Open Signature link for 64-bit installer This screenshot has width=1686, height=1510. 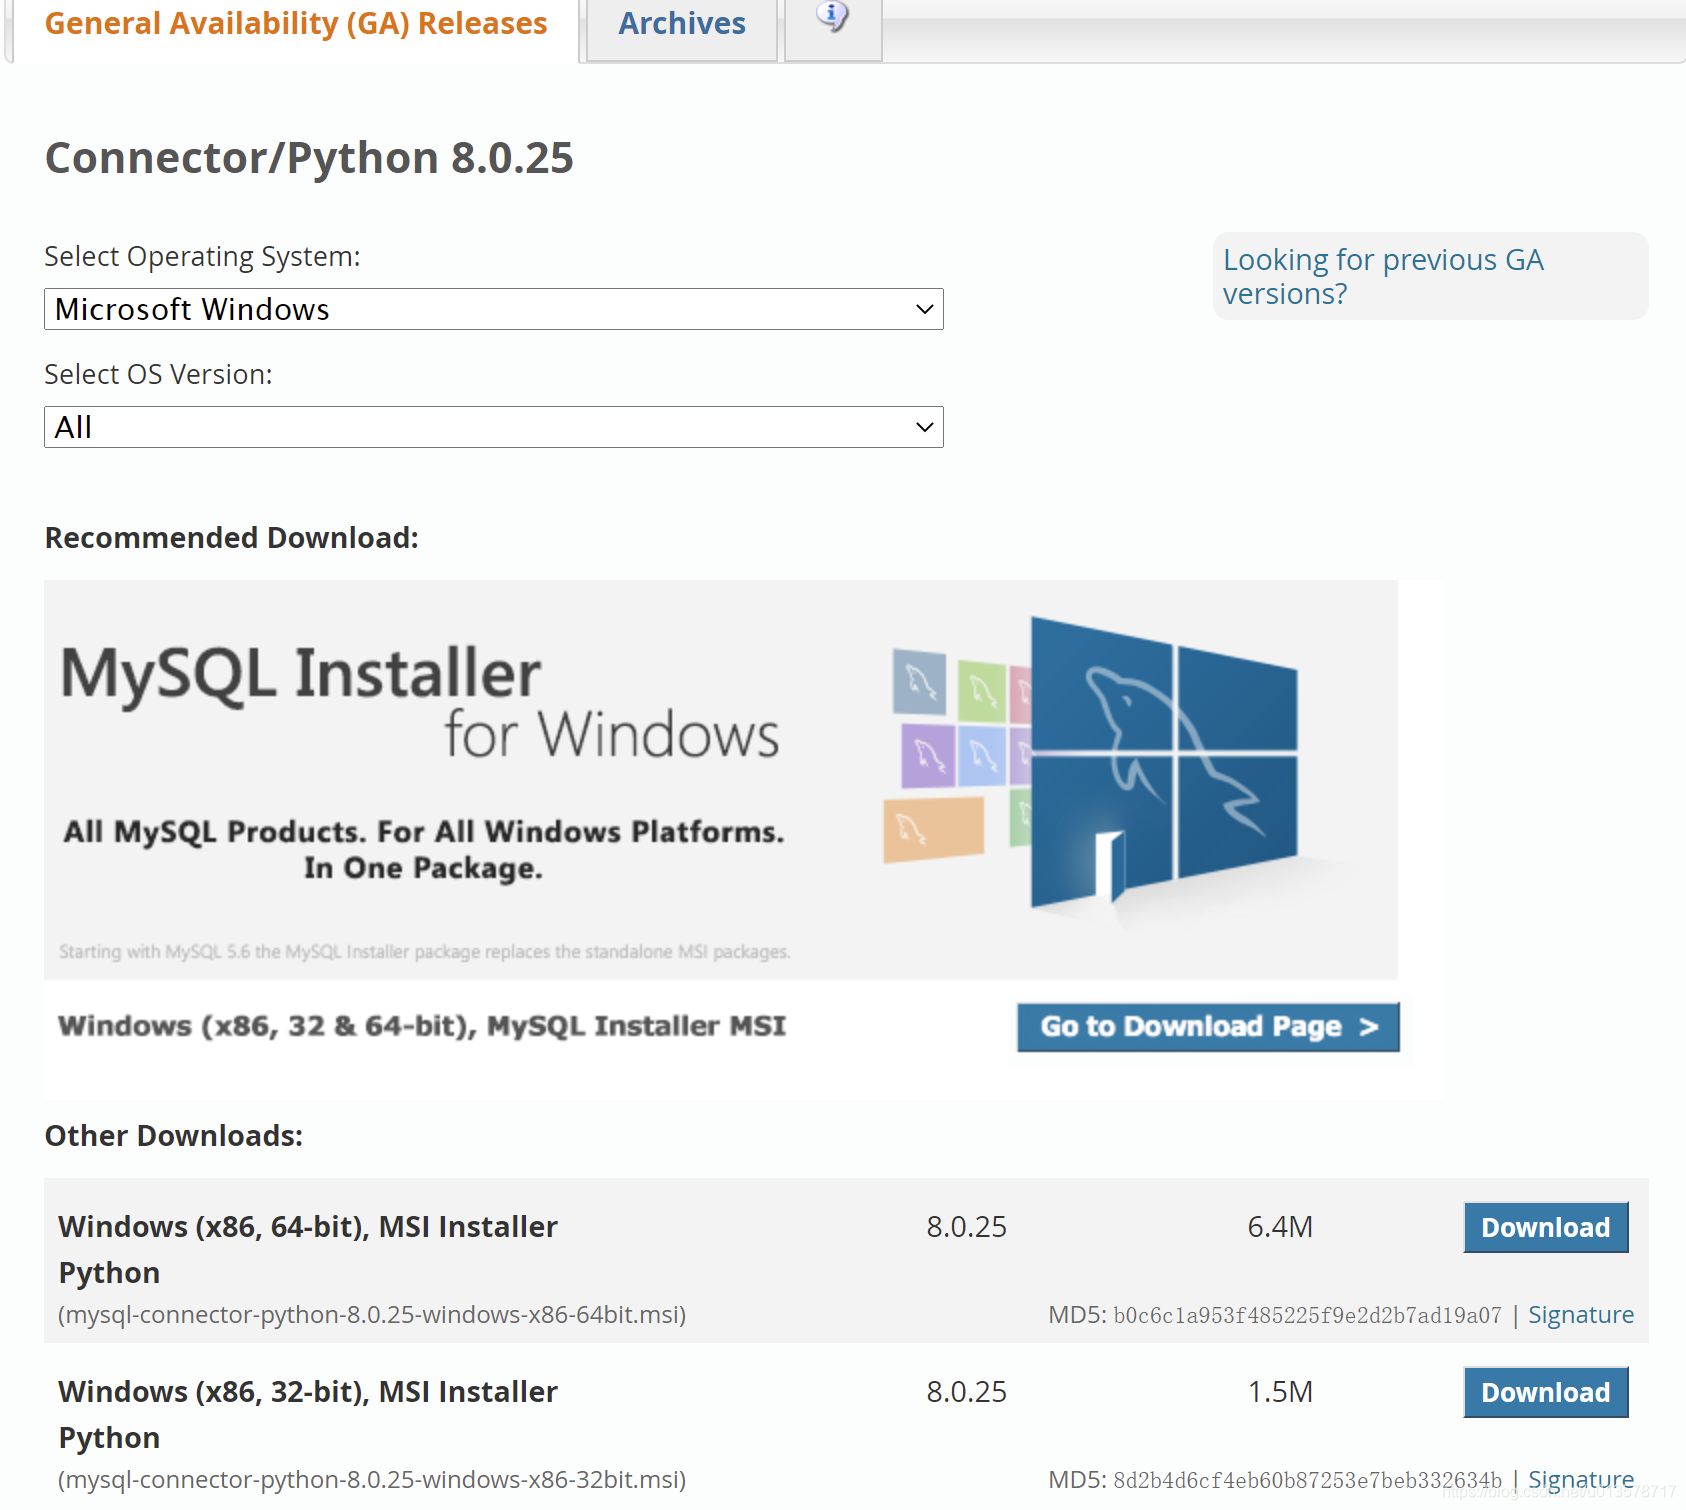pyautogui.click(x=1581, y=1315)
